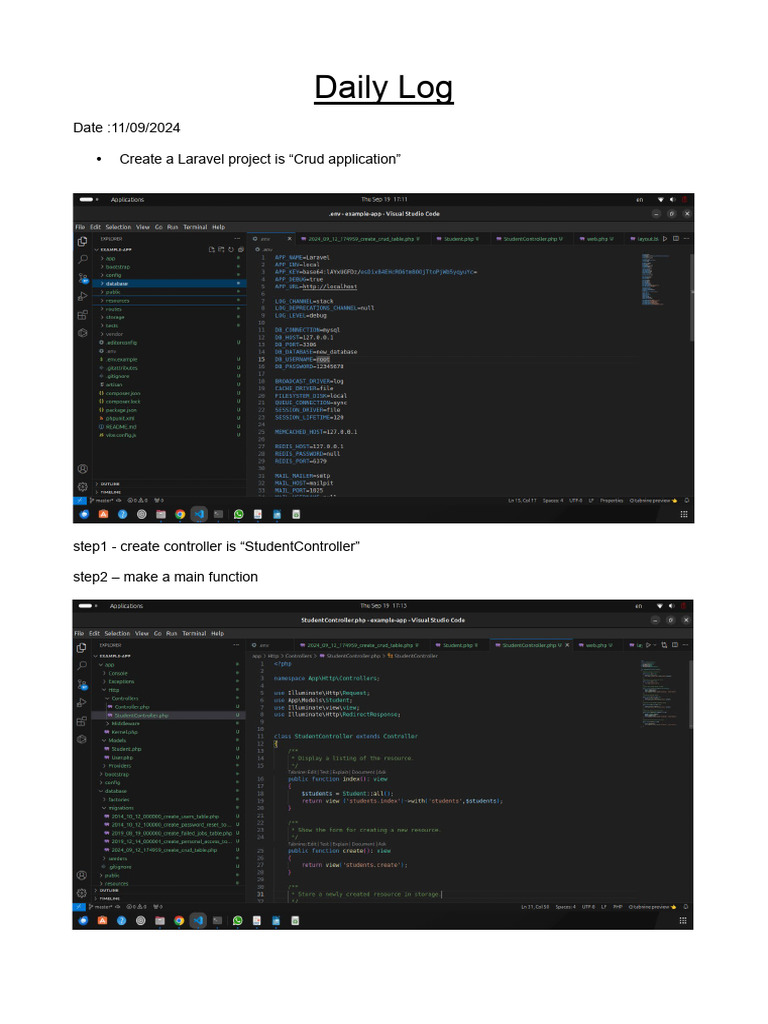Open Extensions in the StudentController.php window

tap(82, 721)
